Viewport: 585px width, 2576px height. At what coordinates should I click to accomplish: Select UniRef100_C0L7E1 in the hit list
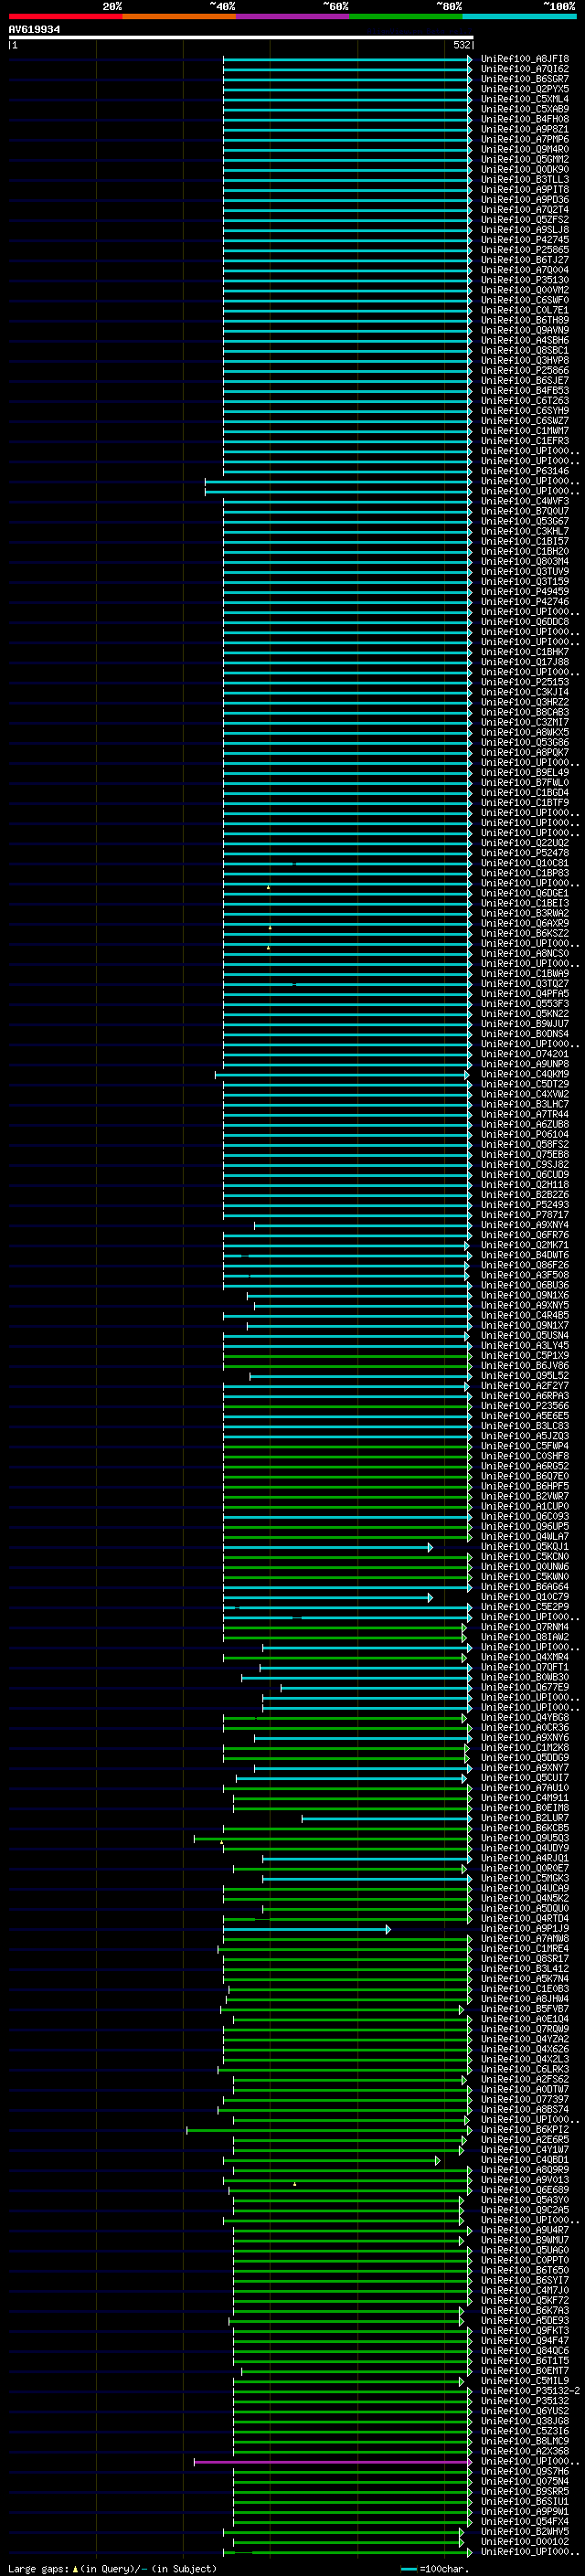(x=525, y=310)
